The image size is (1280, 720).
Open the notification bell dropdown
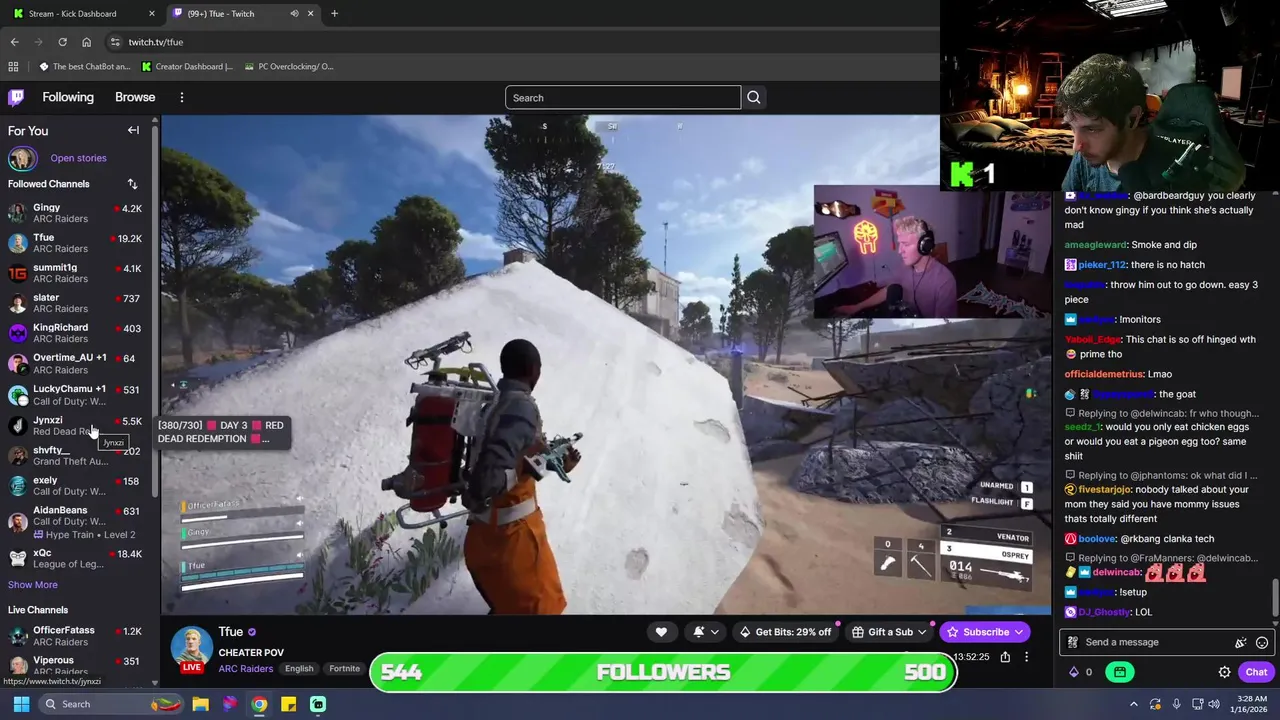705,632
